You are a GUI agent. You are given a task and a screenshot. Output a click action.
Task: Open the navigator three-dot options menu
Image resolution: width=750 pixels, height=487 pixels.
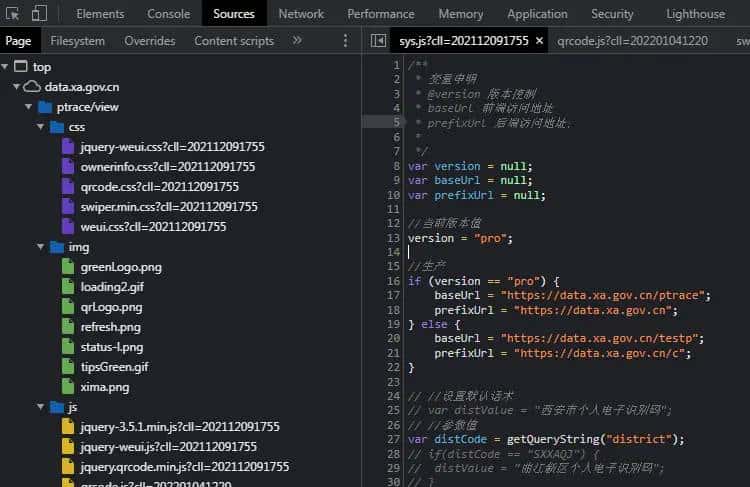[x=346, y=41]
